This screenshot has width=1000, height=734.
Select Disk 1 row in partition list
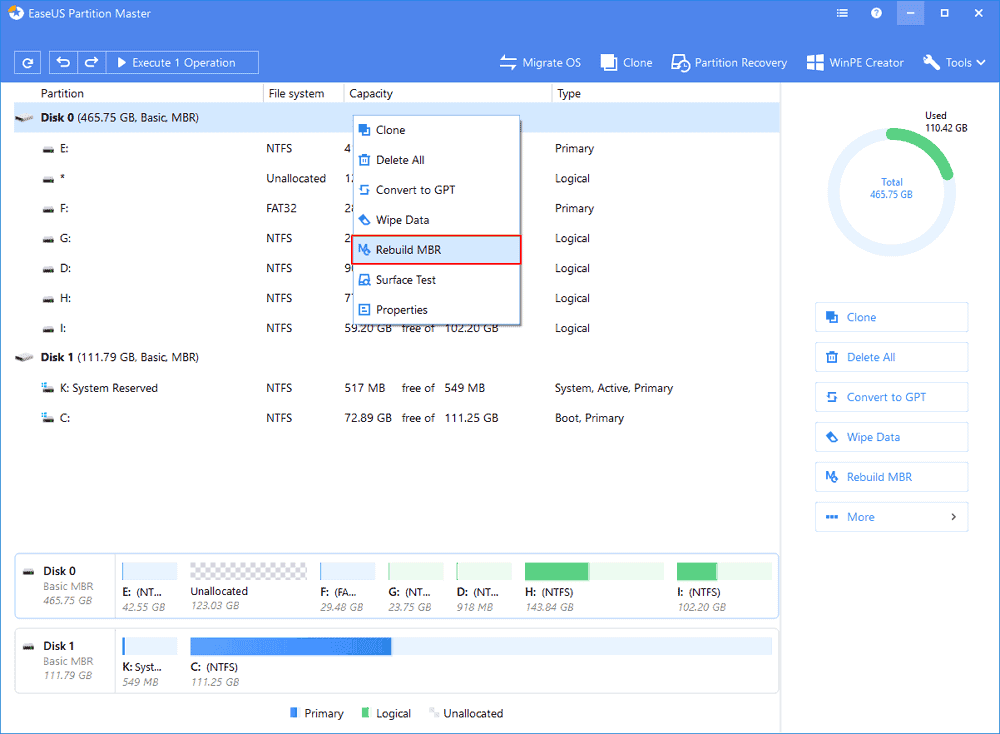click(x=396, y=357)
